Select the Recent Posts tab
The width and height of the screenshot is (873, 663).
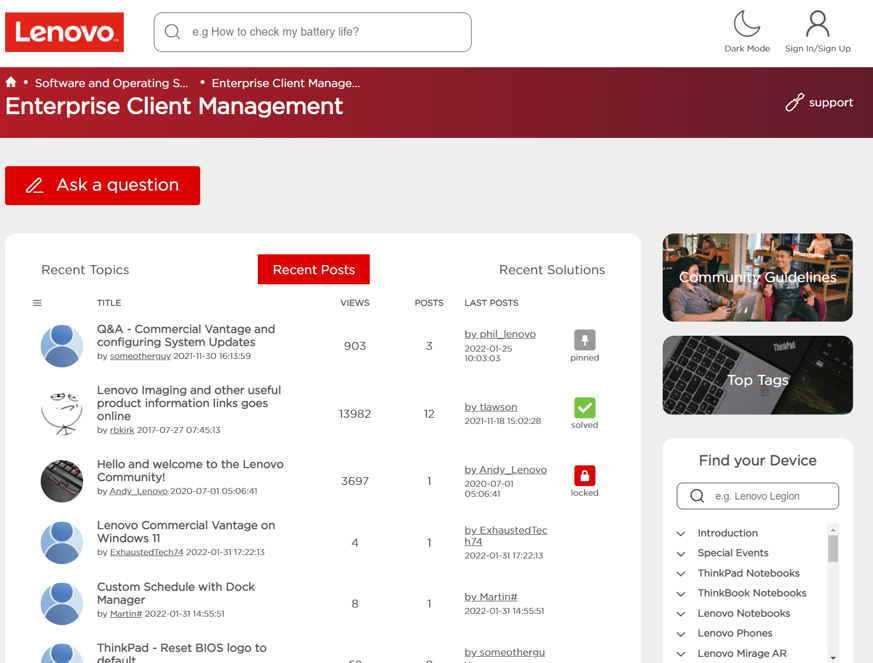[x=313, y=269]
